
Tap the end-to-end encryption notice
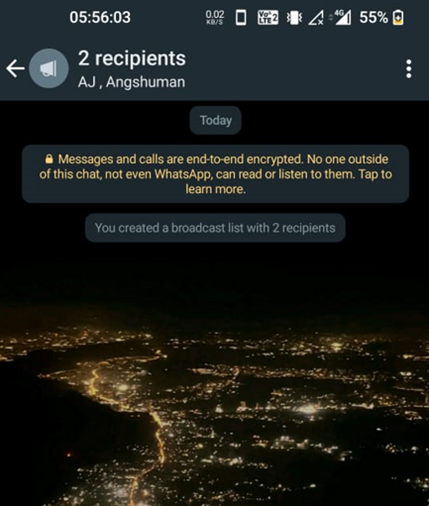tap(216, 174)
